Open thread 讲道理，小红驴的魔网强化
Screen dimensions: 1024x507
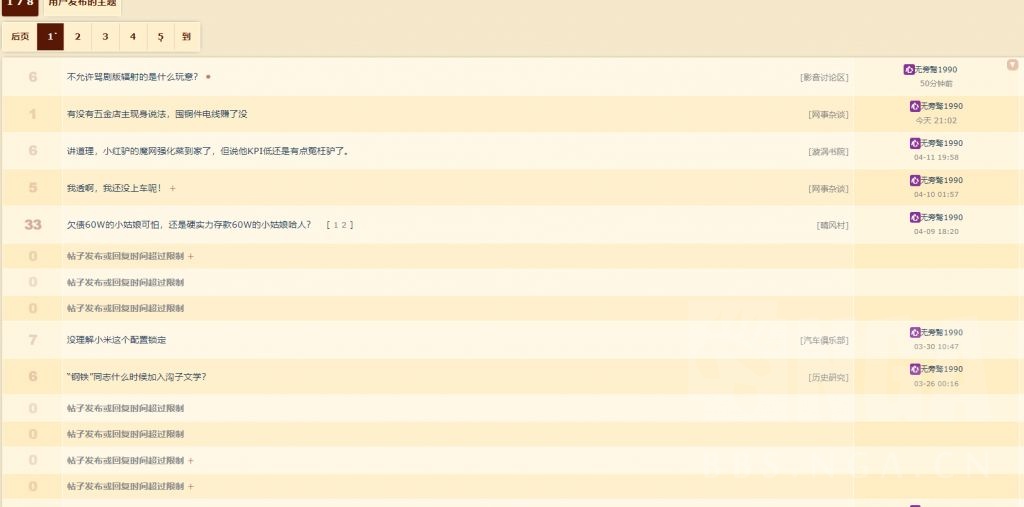(208, 151)
